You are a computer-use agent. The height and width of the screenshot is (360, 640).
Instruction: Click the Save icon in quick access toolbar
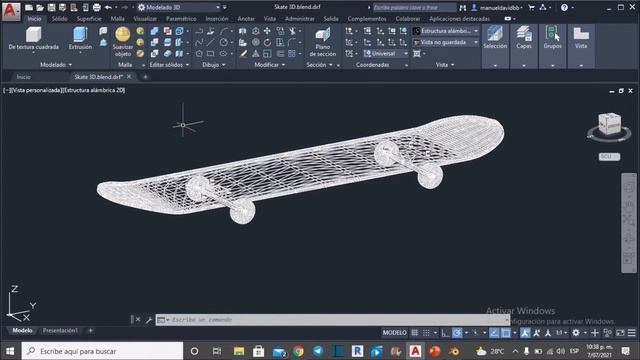pos(51,7)
